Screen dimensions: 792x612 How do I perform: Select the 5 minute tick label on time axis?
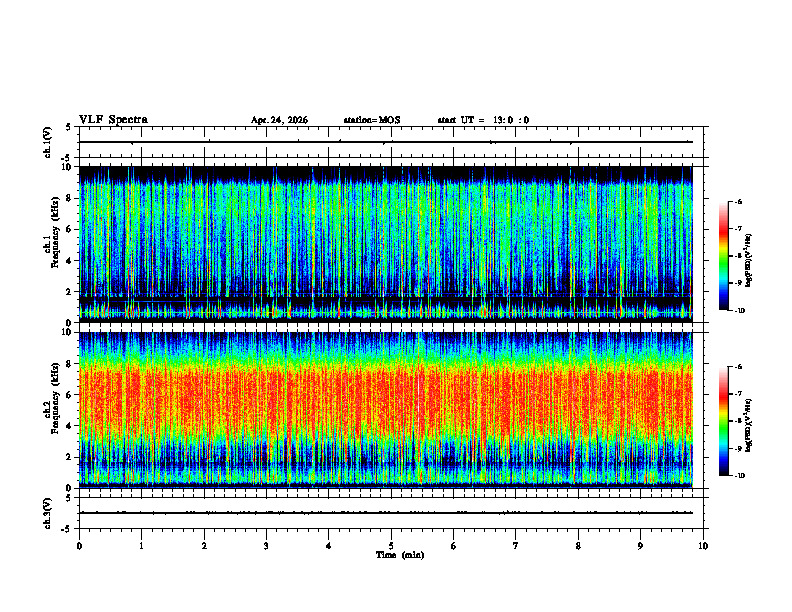[391, 546]
